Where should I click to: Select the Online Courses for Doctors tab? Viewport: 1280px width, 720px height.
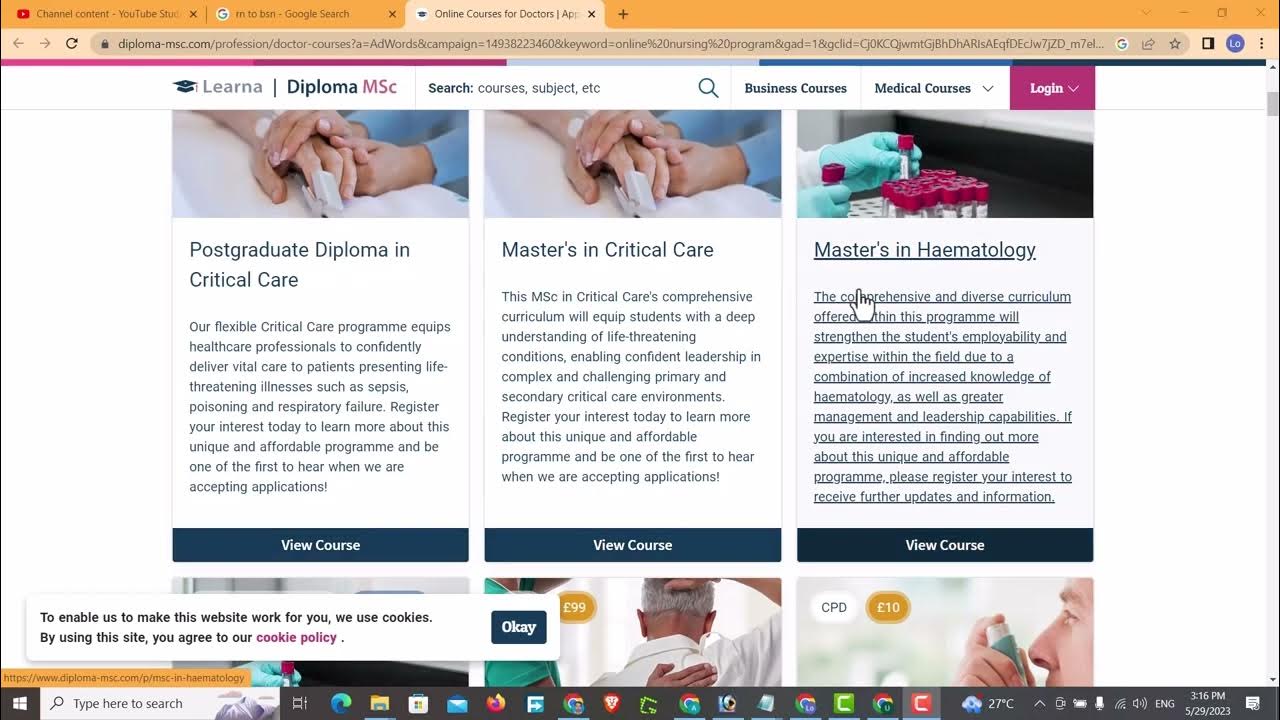pos(507,14)
